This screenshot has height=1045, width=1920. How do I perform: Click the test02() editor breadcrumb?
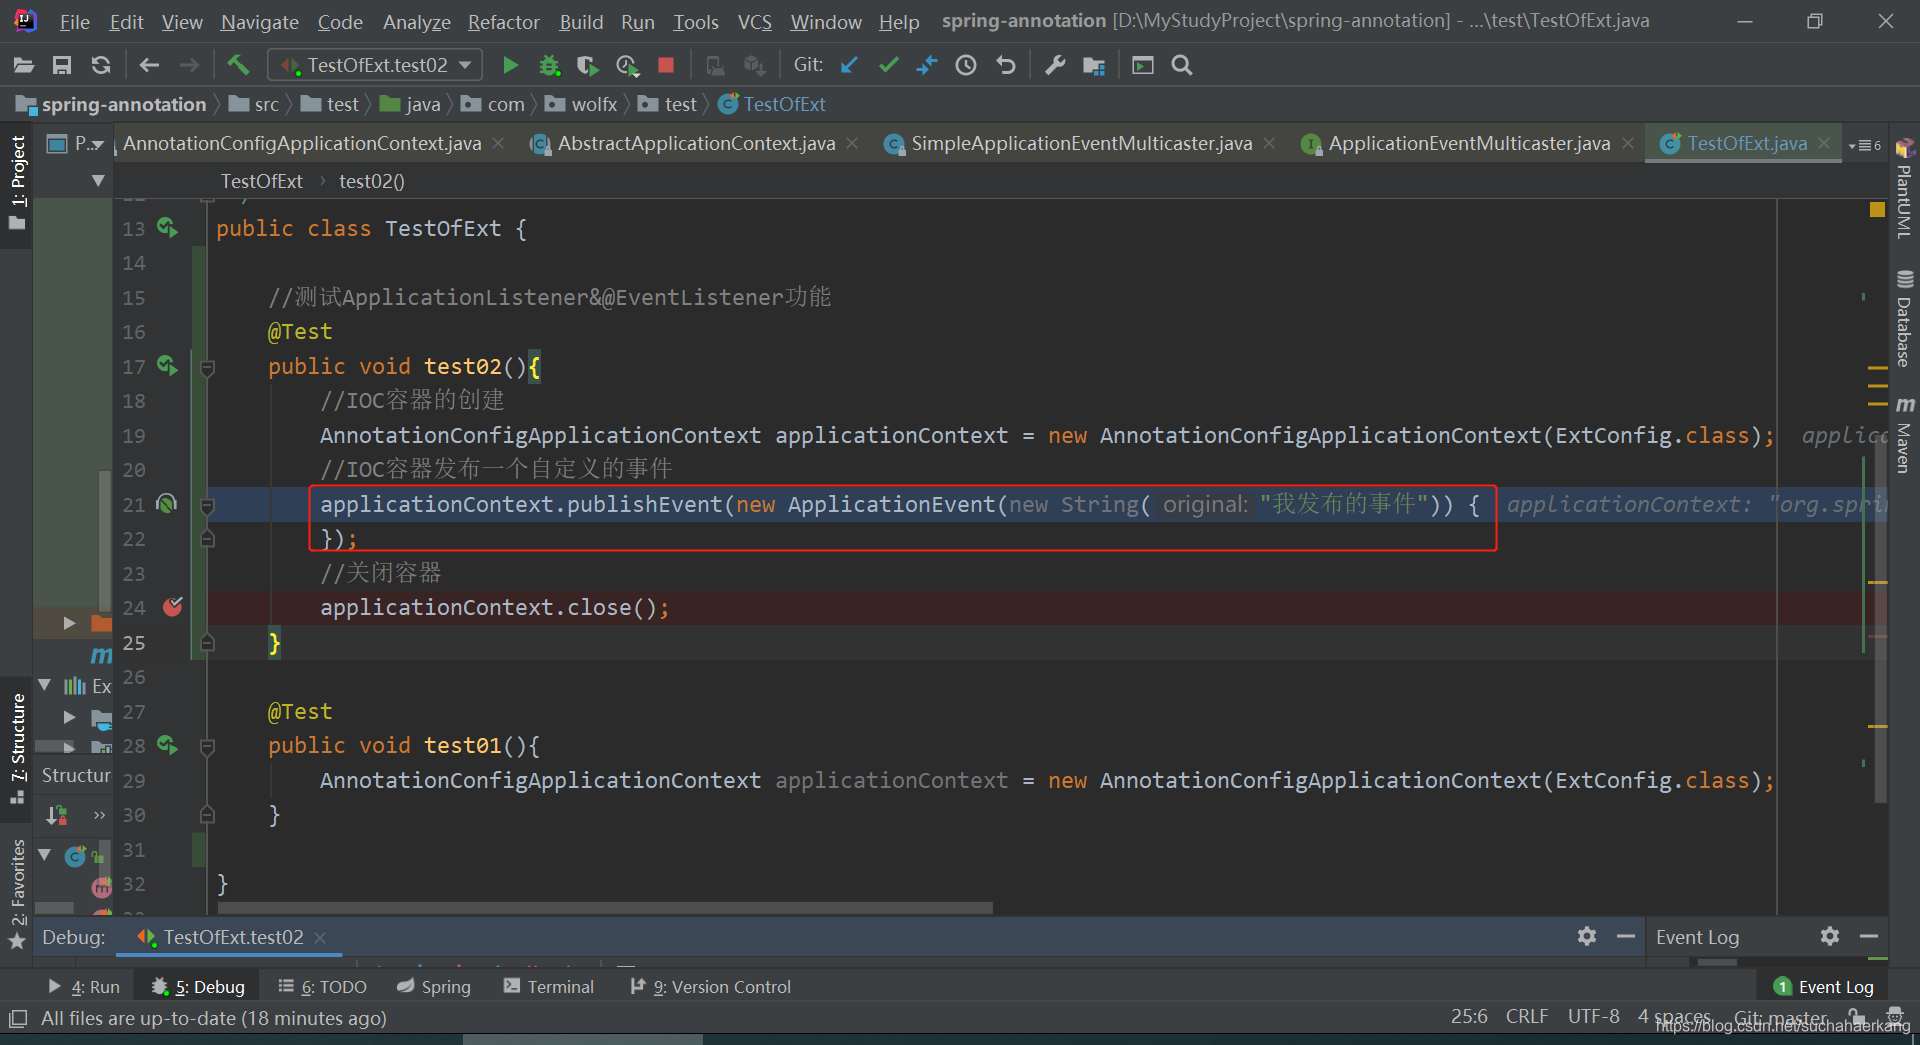coord(372,181)
